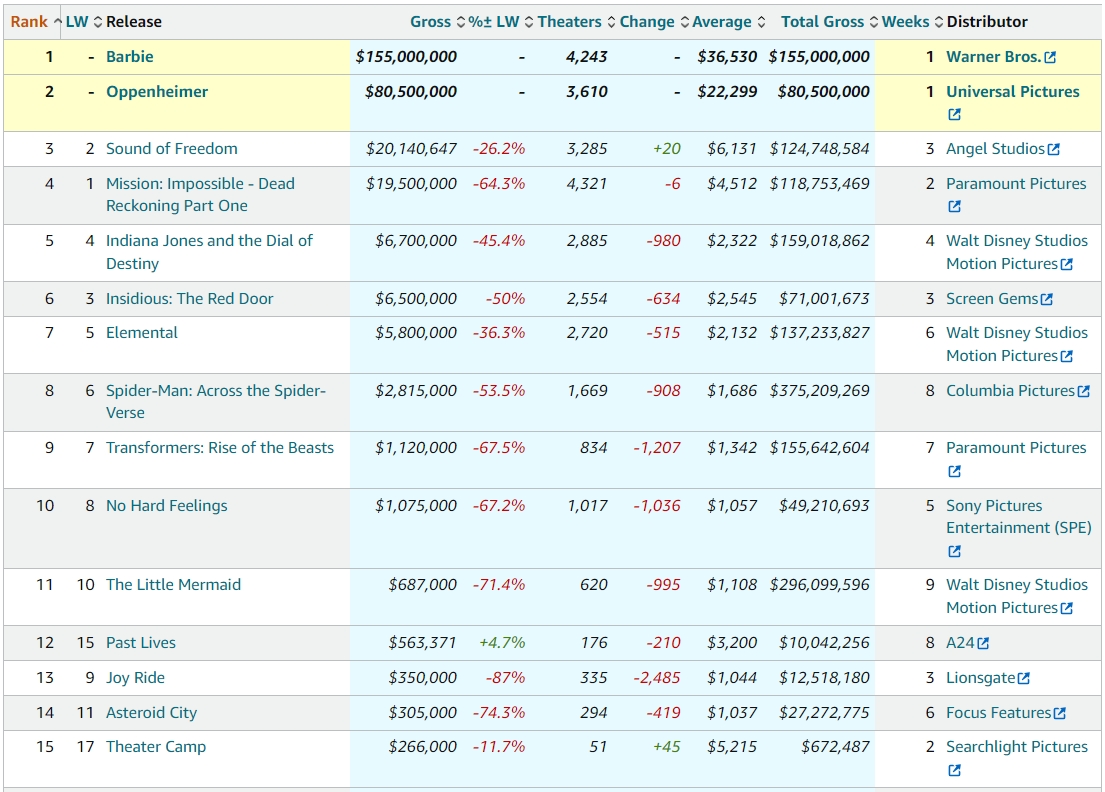This screenshot has width=1105, height=792.
Task: Open external link icon beside Warner Bros.
Action: click(x=1050, y=57)
